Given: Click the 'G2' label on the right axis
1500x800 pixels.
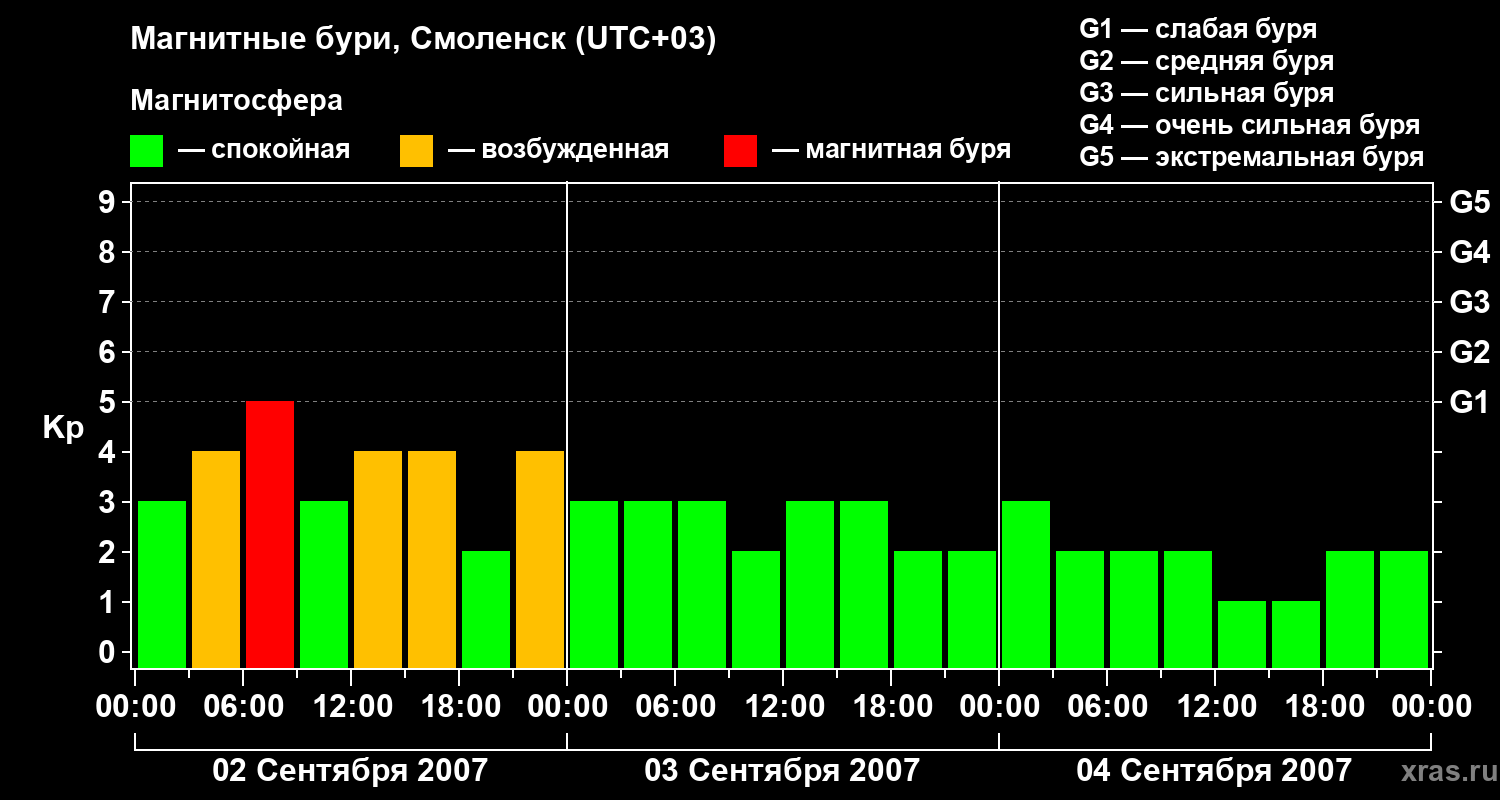Looking at the screenshot, I should 1469,352.
